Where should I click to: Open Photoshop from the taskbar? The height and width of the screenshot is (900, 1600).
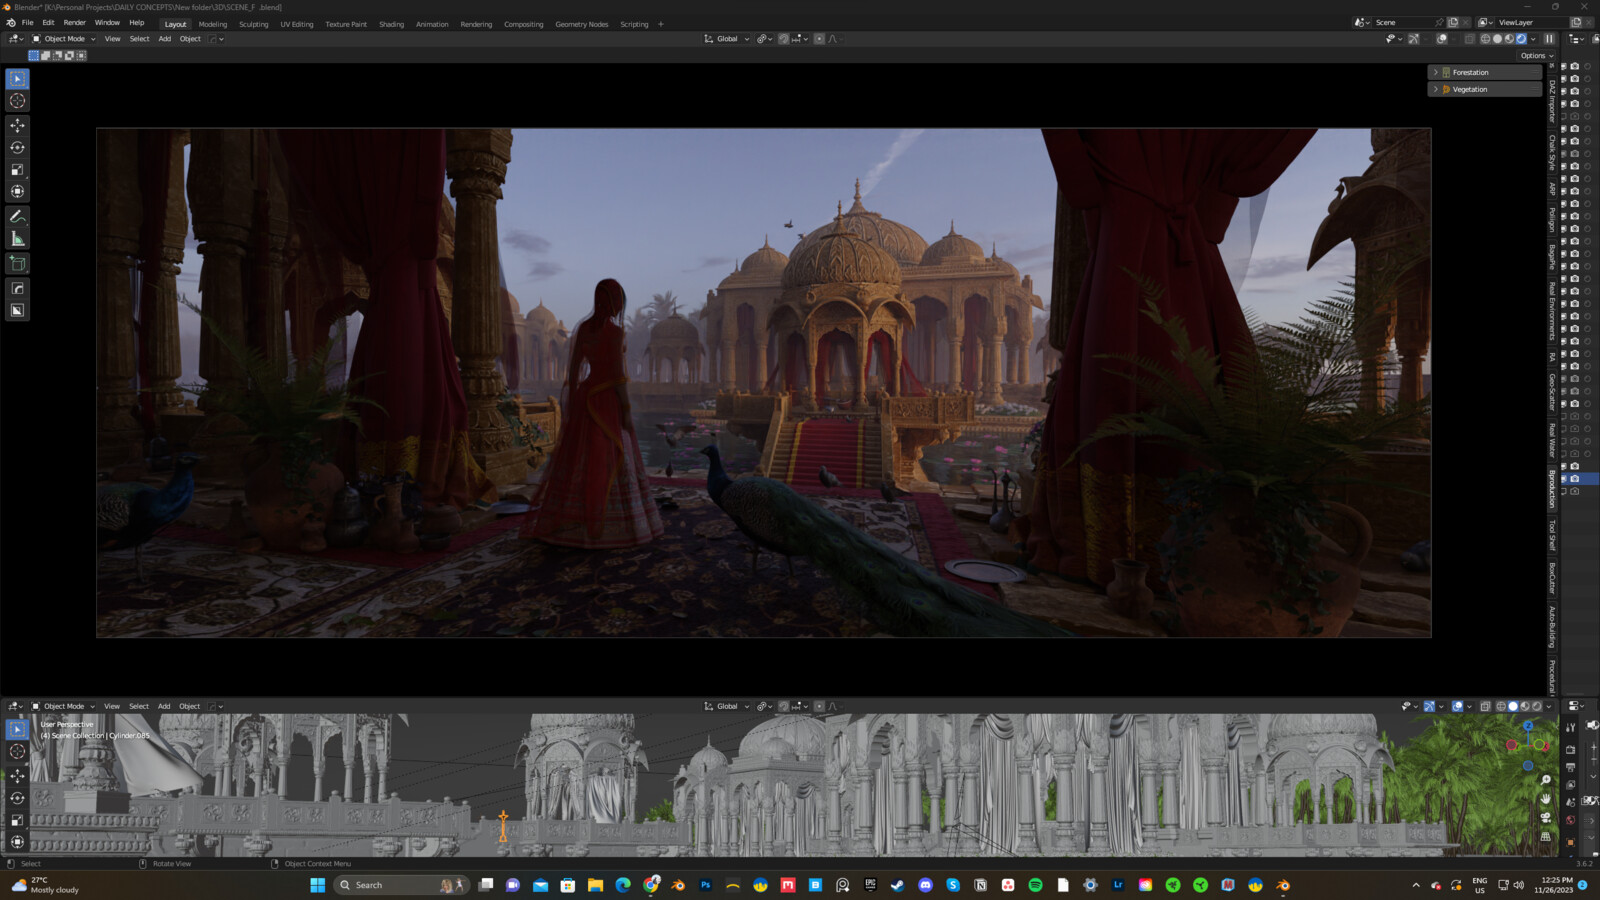click(705, 885)
